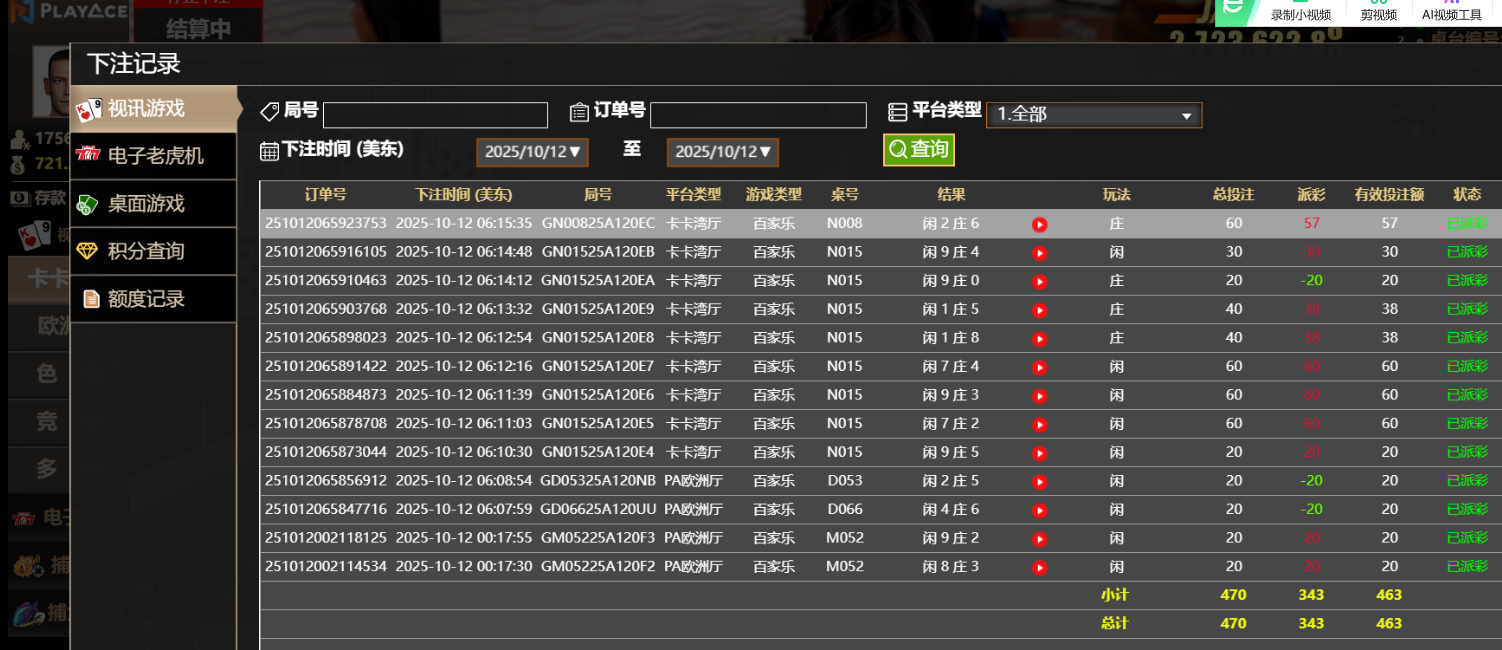Focus the 订单号 input box
Screen dimensions: 1502x650
tap(758, 115)
